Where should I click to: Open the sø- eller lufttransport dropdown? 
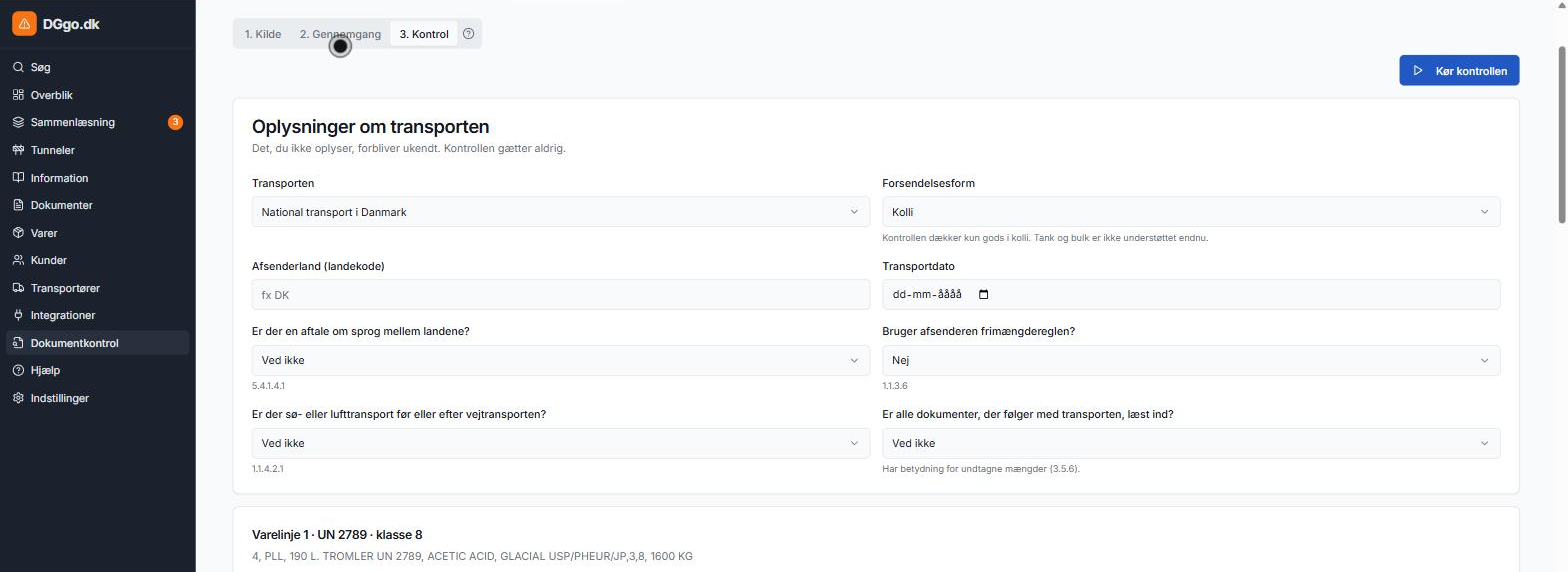561,443
